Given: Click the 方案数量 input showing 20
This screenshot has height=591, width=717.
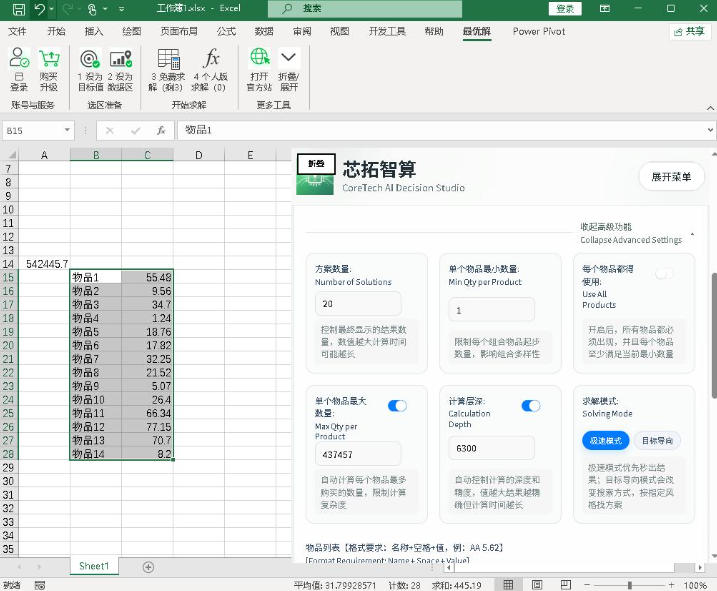Looking at the screenshot, I should 358,304.
